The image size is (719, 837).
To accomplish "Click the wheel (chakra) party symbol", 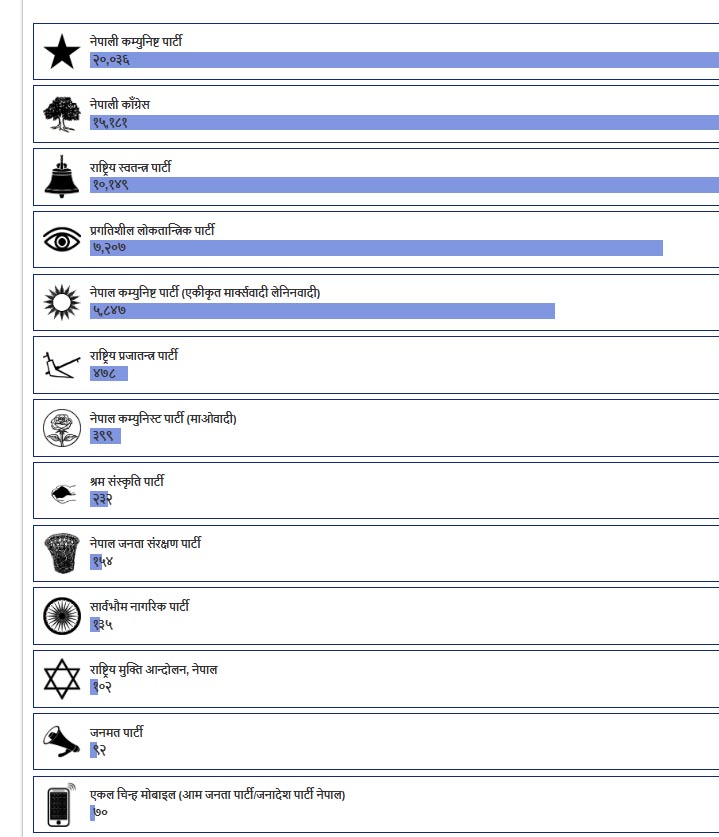I will click(62, 616).
